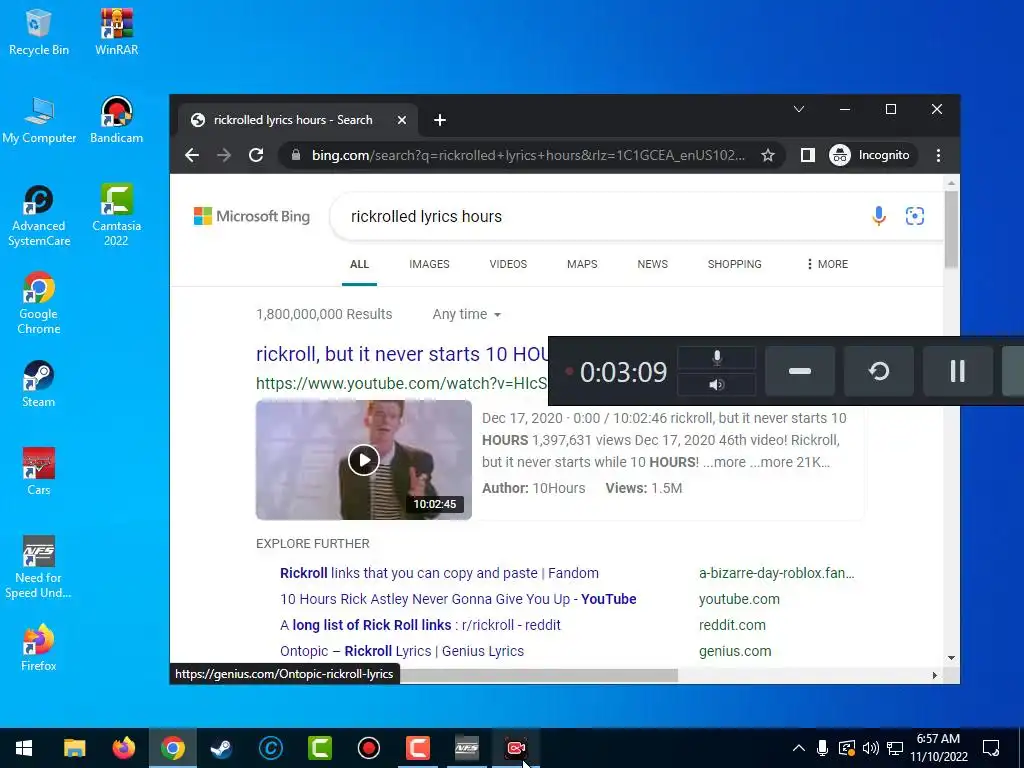Image resolution: width=1024 pixels, height=768 pixels.
Task: Open the Windows Start menu
Action: pos(24,748)
